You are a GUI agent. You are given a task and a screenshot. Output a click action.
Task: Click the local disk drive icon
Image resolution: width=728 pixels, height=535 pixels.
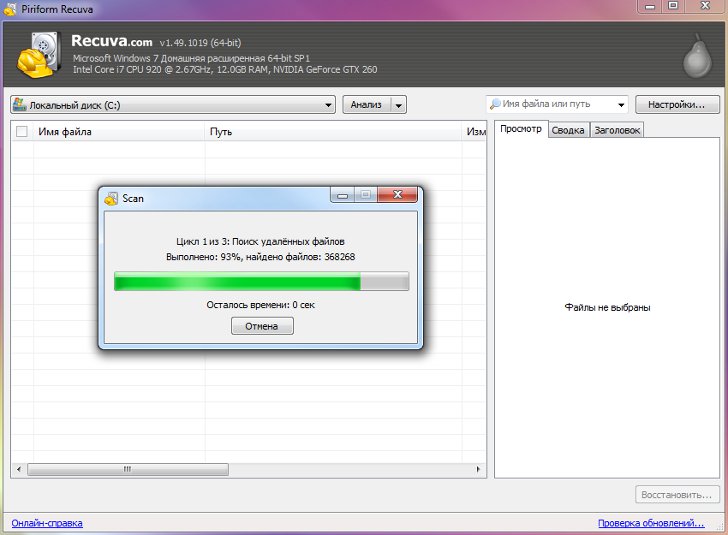coord(20,104)
